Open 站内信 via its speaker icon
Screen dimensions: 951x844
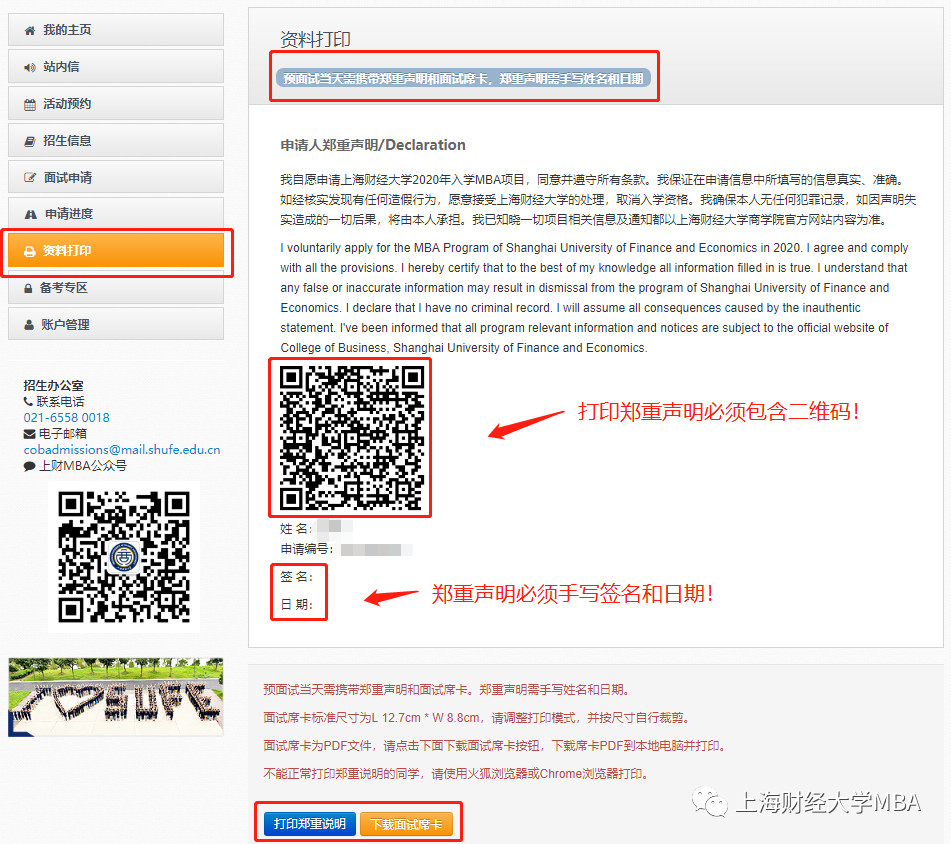click(x=29, y=67)
